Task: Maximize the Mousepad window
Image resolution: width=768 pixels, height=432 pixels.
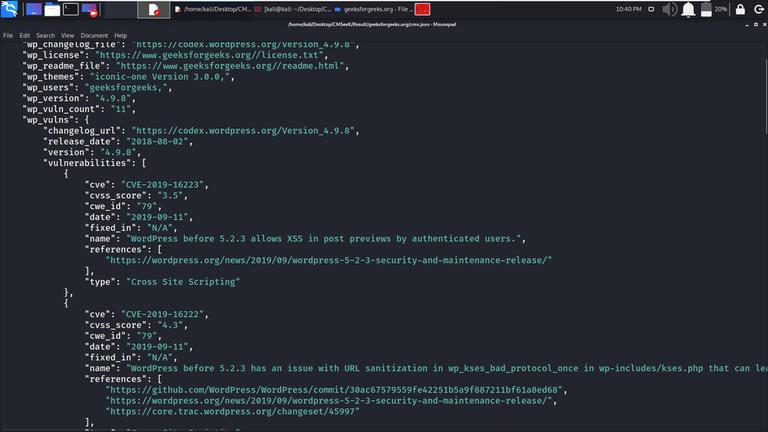Action: [756, 24]
